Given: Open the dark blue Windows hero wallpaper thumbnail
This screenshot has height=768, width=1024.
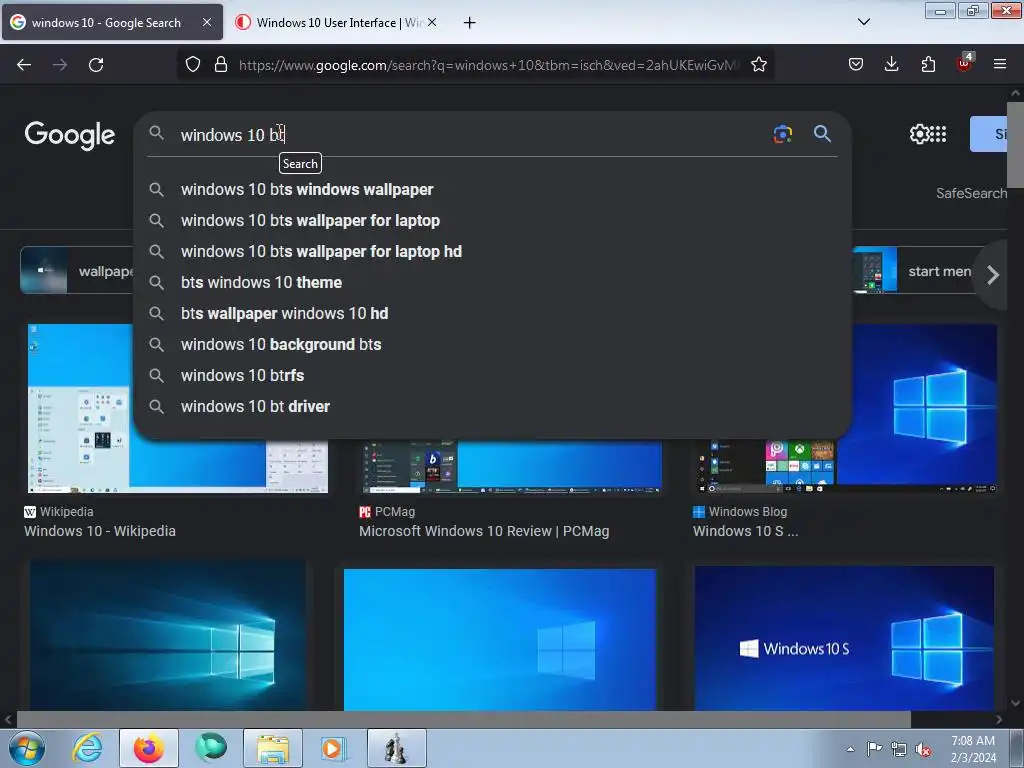Looking at the screenshot, I should click(x=168, y=635).
